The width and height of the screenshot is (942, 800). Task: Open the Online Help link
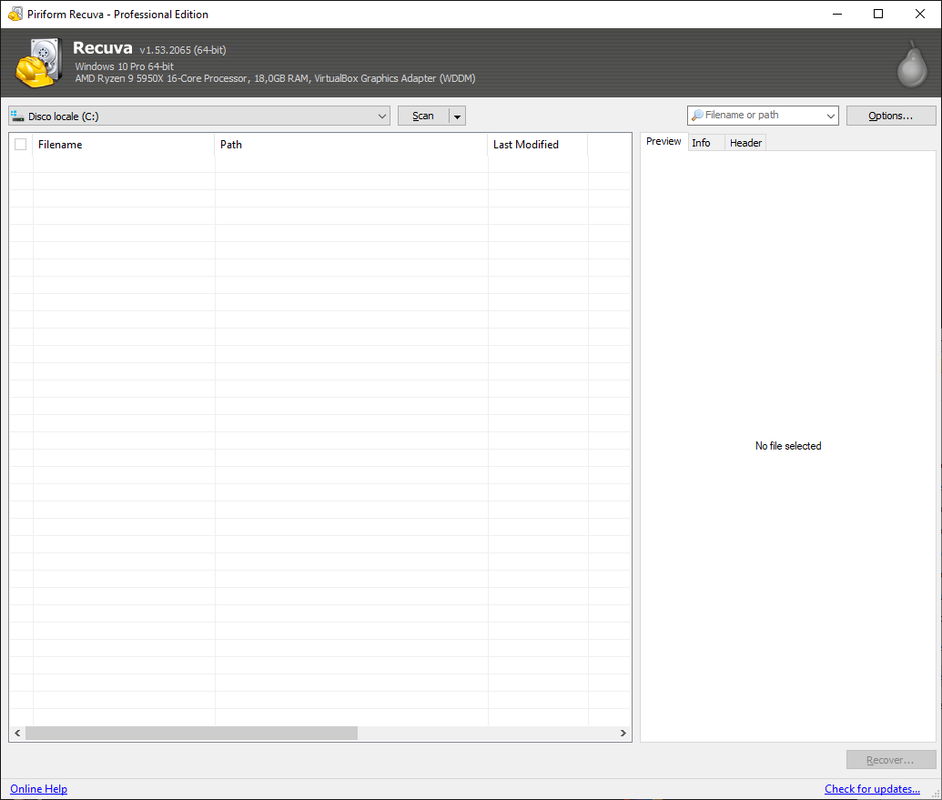pos(38,789)
